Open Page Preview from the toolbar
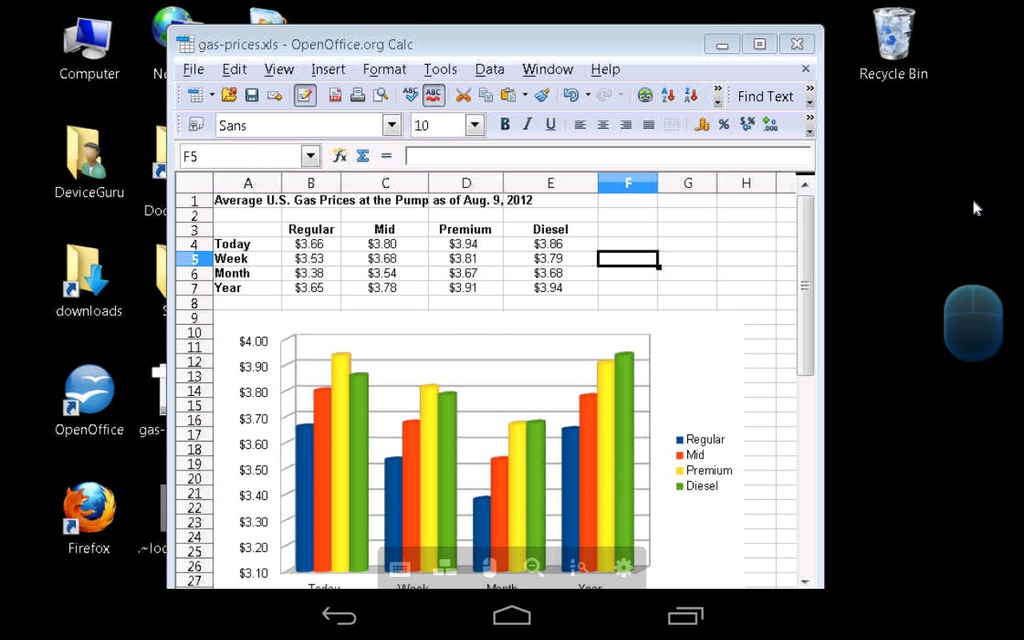The image size is (1024, 640). click(380, 95)
